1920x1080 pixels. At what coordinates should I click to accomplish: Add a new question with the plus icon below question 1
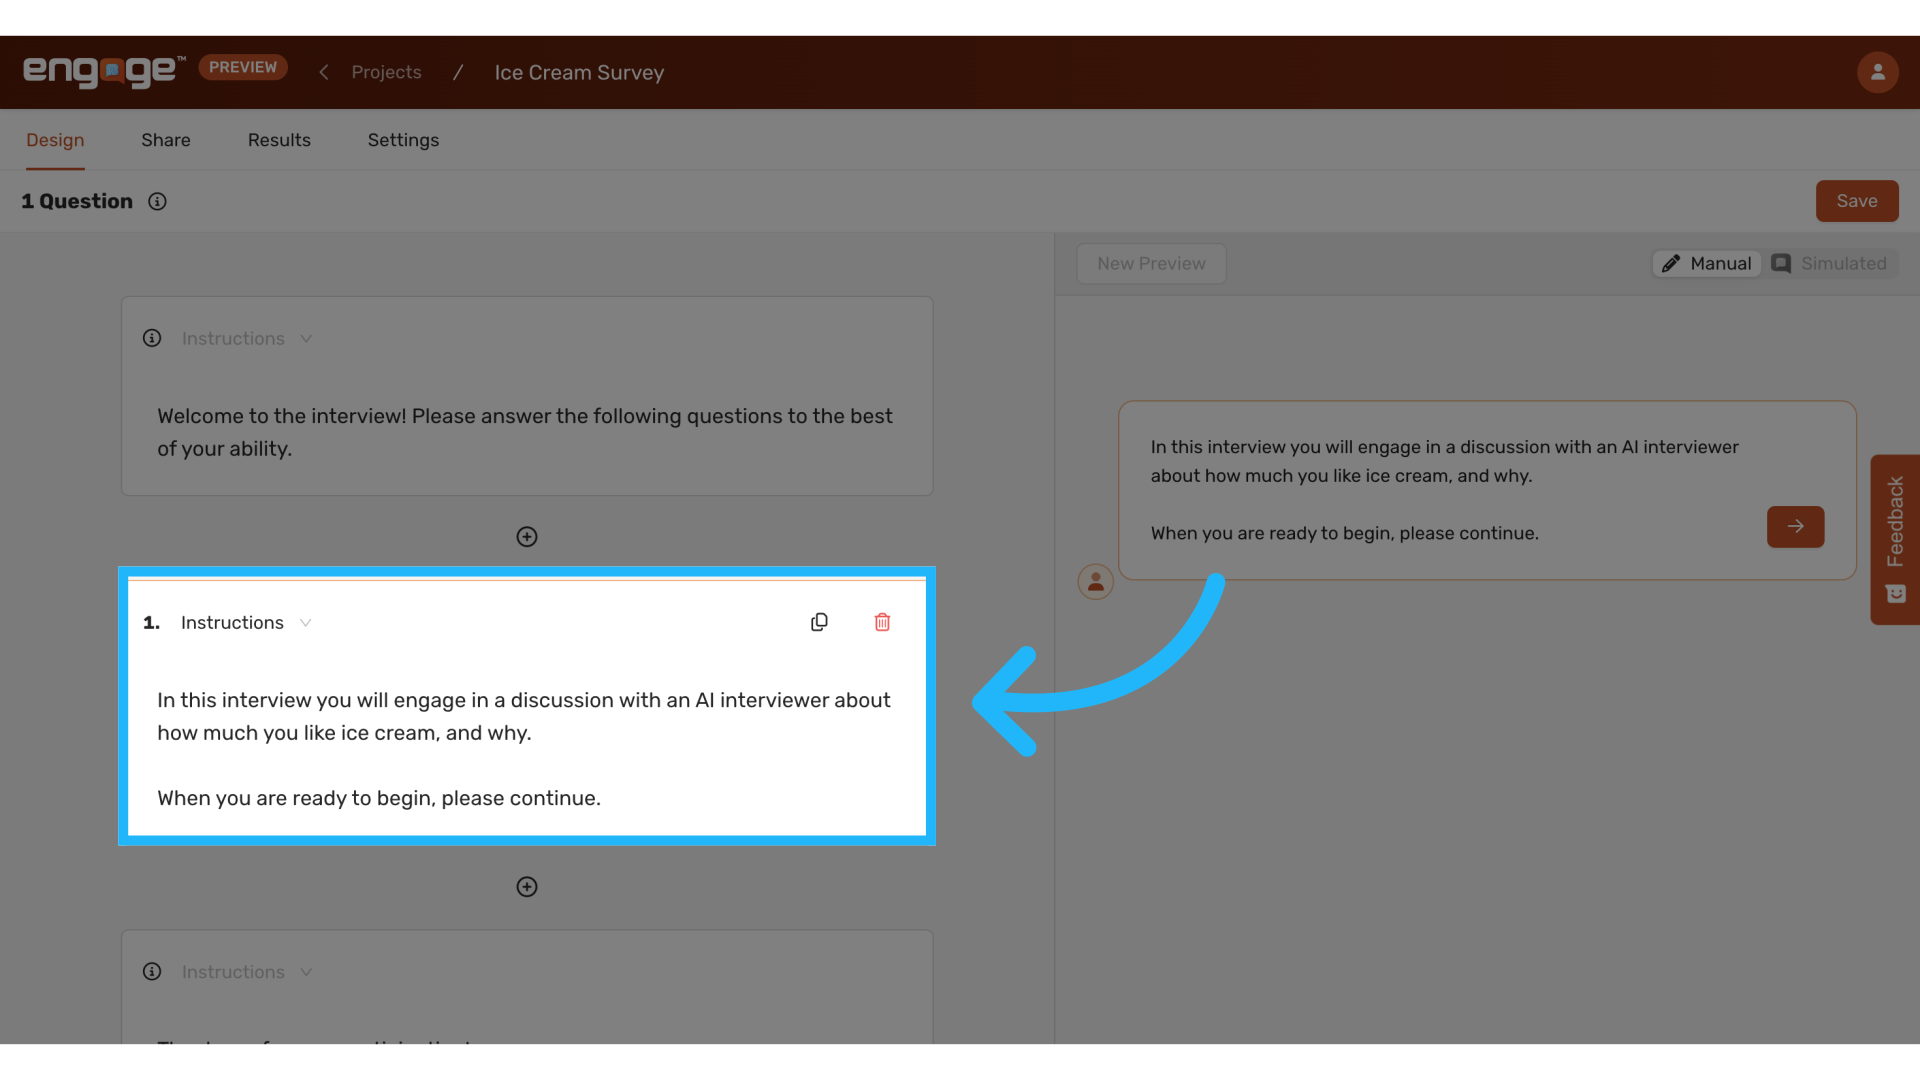click(x=527, y=886)
